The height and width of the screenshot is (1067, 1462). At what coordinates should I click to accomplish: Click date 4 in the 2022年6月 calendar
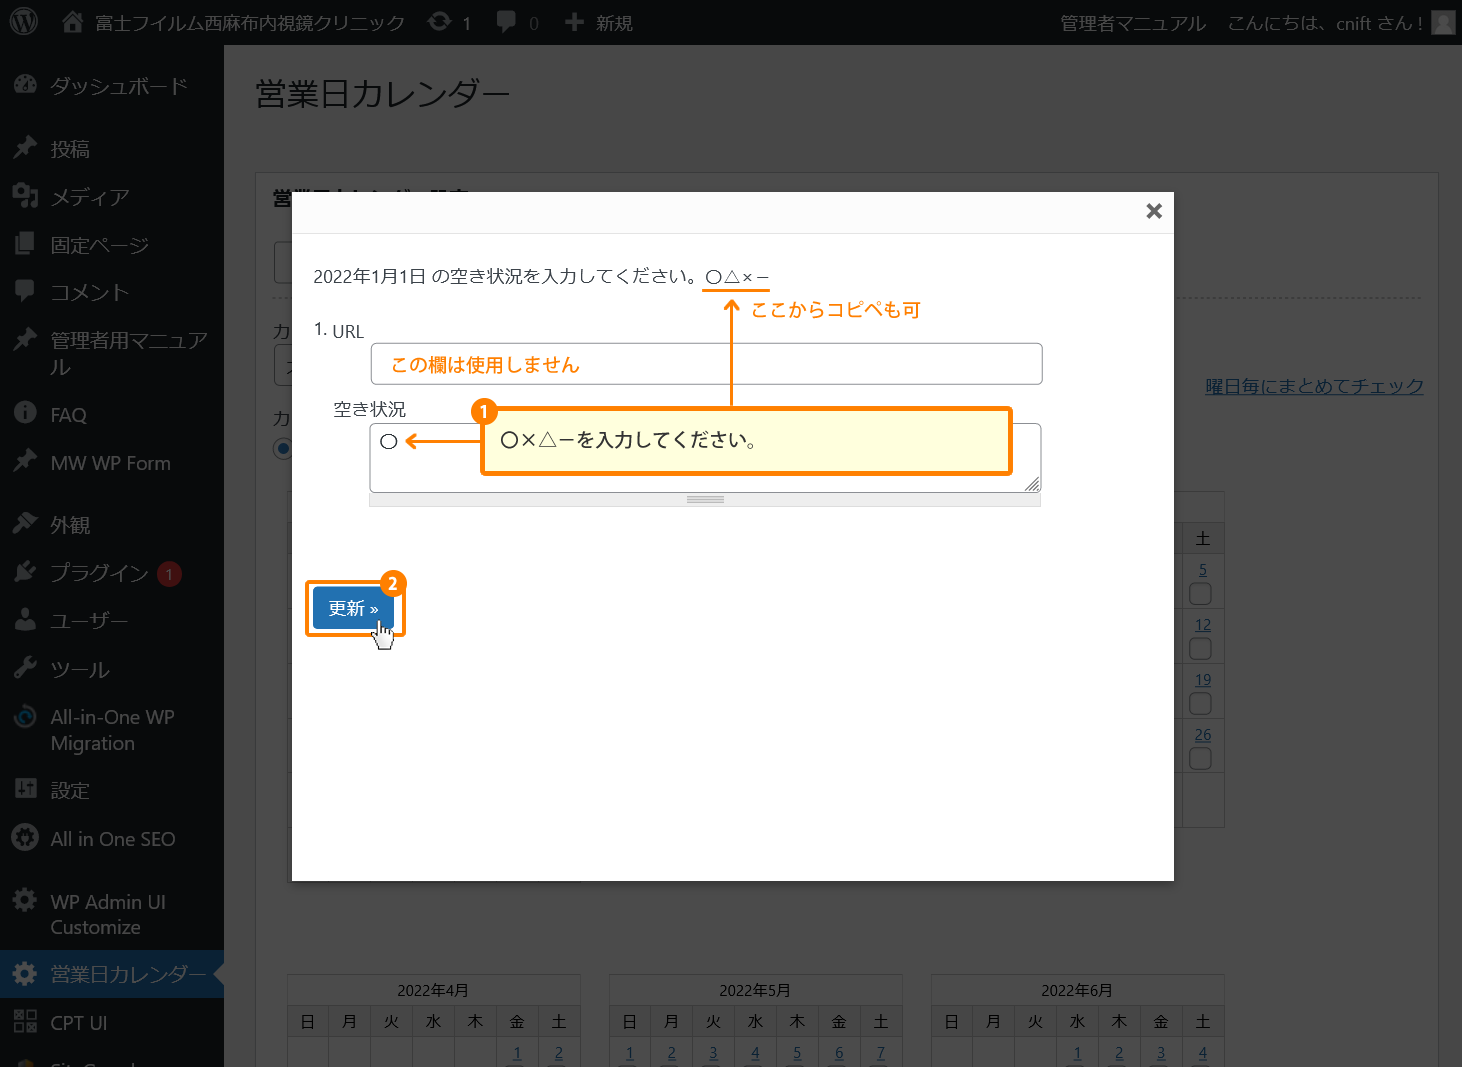click(x=1203, y=1053)
